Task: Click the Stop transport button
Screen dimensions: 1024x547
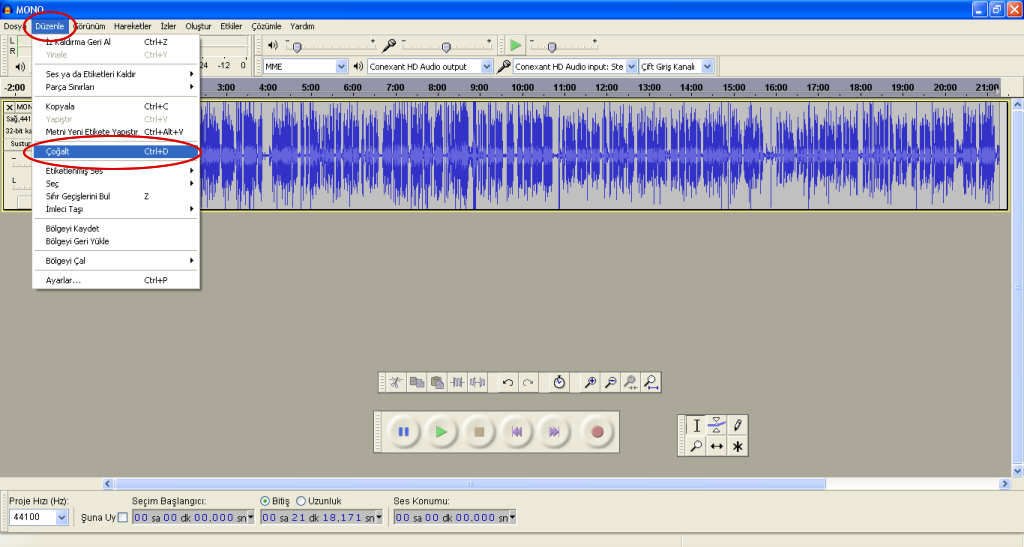Action: 479,431
